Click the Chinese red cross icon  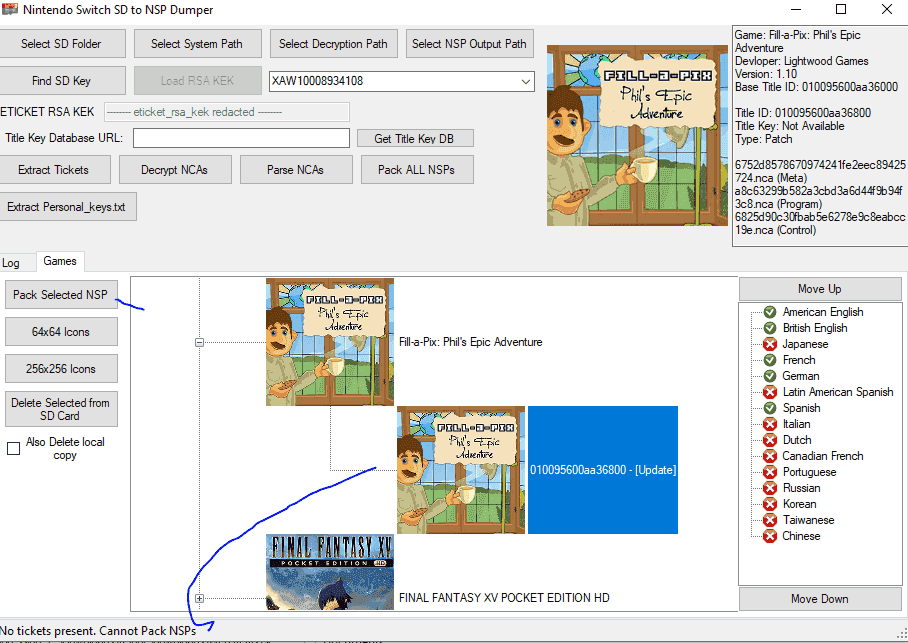point(770,536)
